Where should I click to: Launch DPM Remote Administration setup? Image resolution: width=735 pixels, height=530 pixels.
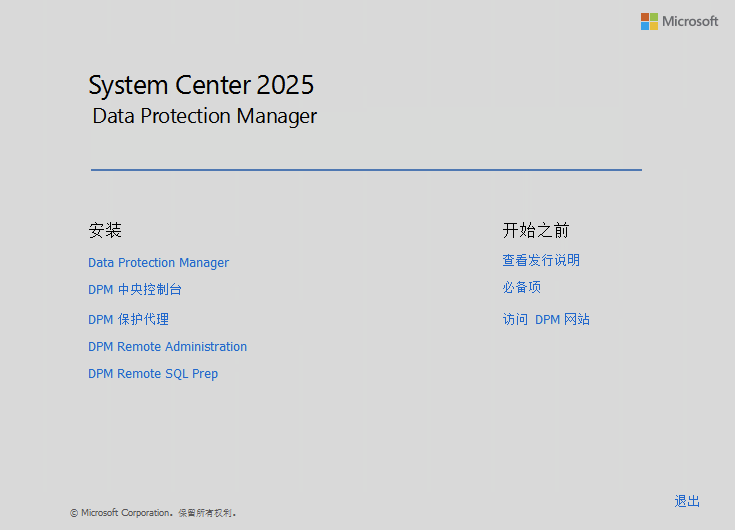click(x=167, y=347)
